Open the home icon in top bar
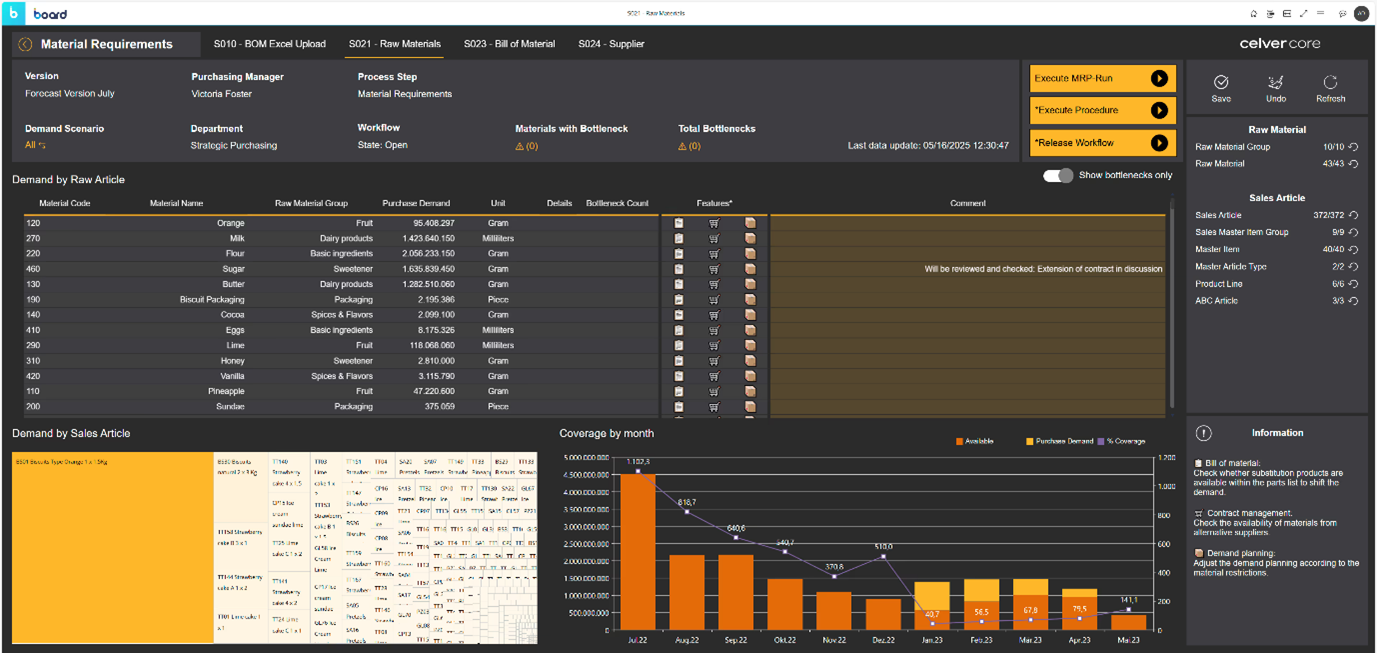Image resolution: width=1377 pixels, height=653 pixels. pos(1254,14)
